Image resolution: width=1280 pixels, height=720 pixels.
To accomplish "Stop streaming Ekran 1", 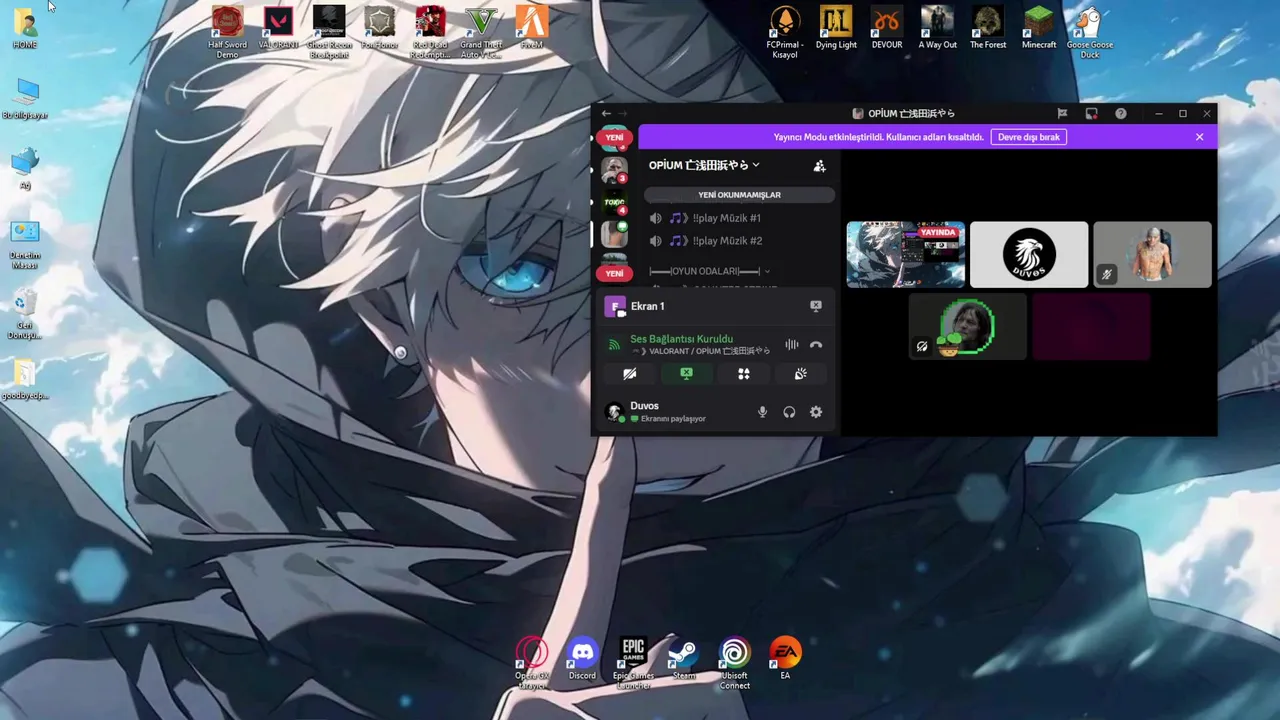I will (x=816, y=306).
